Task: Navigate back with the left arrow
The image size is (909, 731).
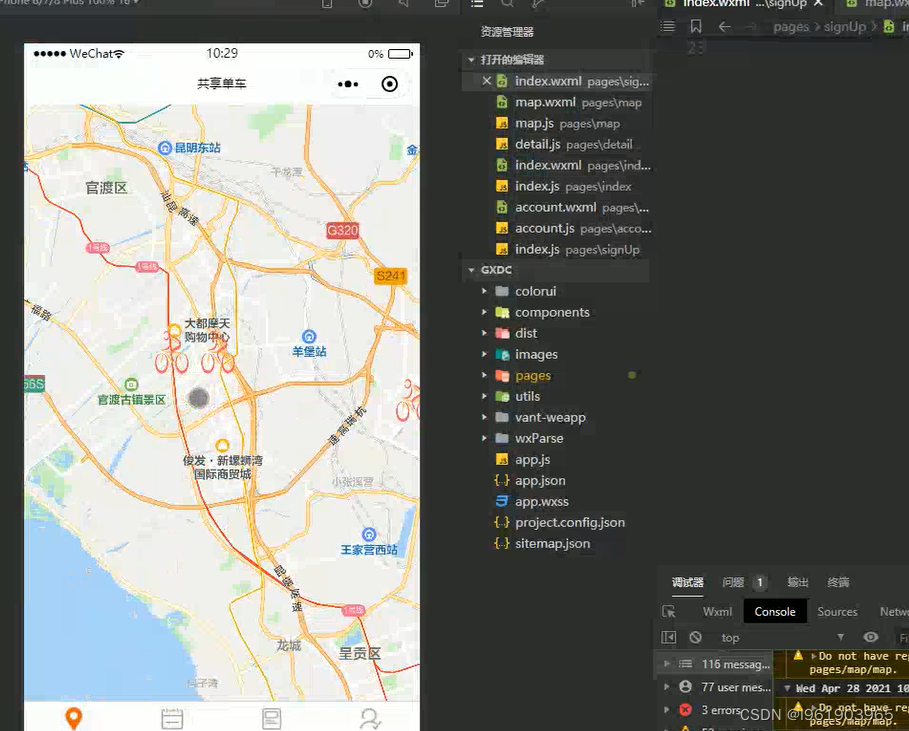Action: point(725,26)
